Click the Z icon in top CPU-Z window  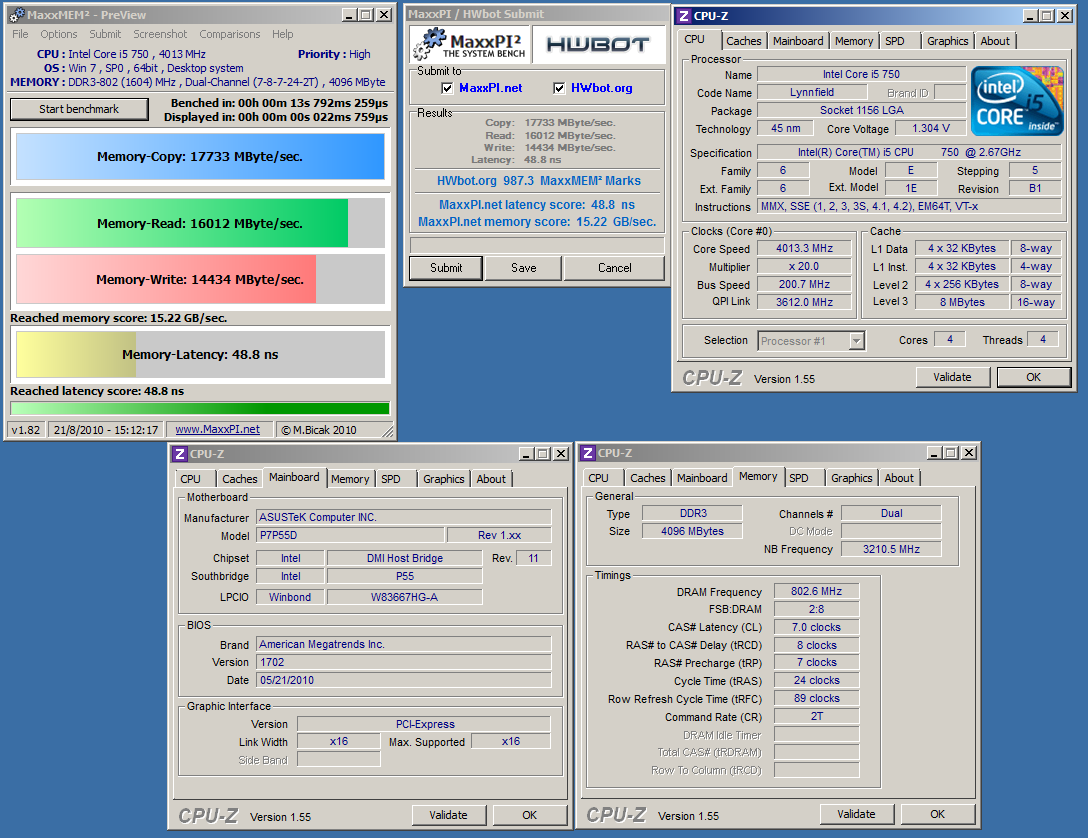[683, 15]
